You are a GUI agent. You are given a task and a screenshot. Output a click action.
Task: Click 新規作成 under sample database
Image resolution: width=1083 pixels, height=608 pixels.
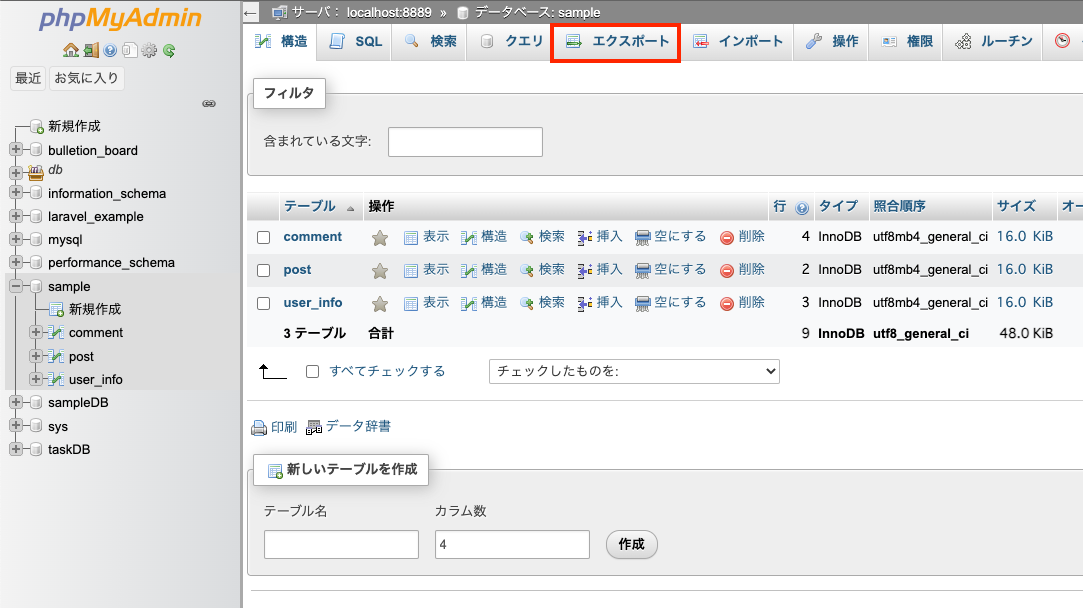coord(95,309)
